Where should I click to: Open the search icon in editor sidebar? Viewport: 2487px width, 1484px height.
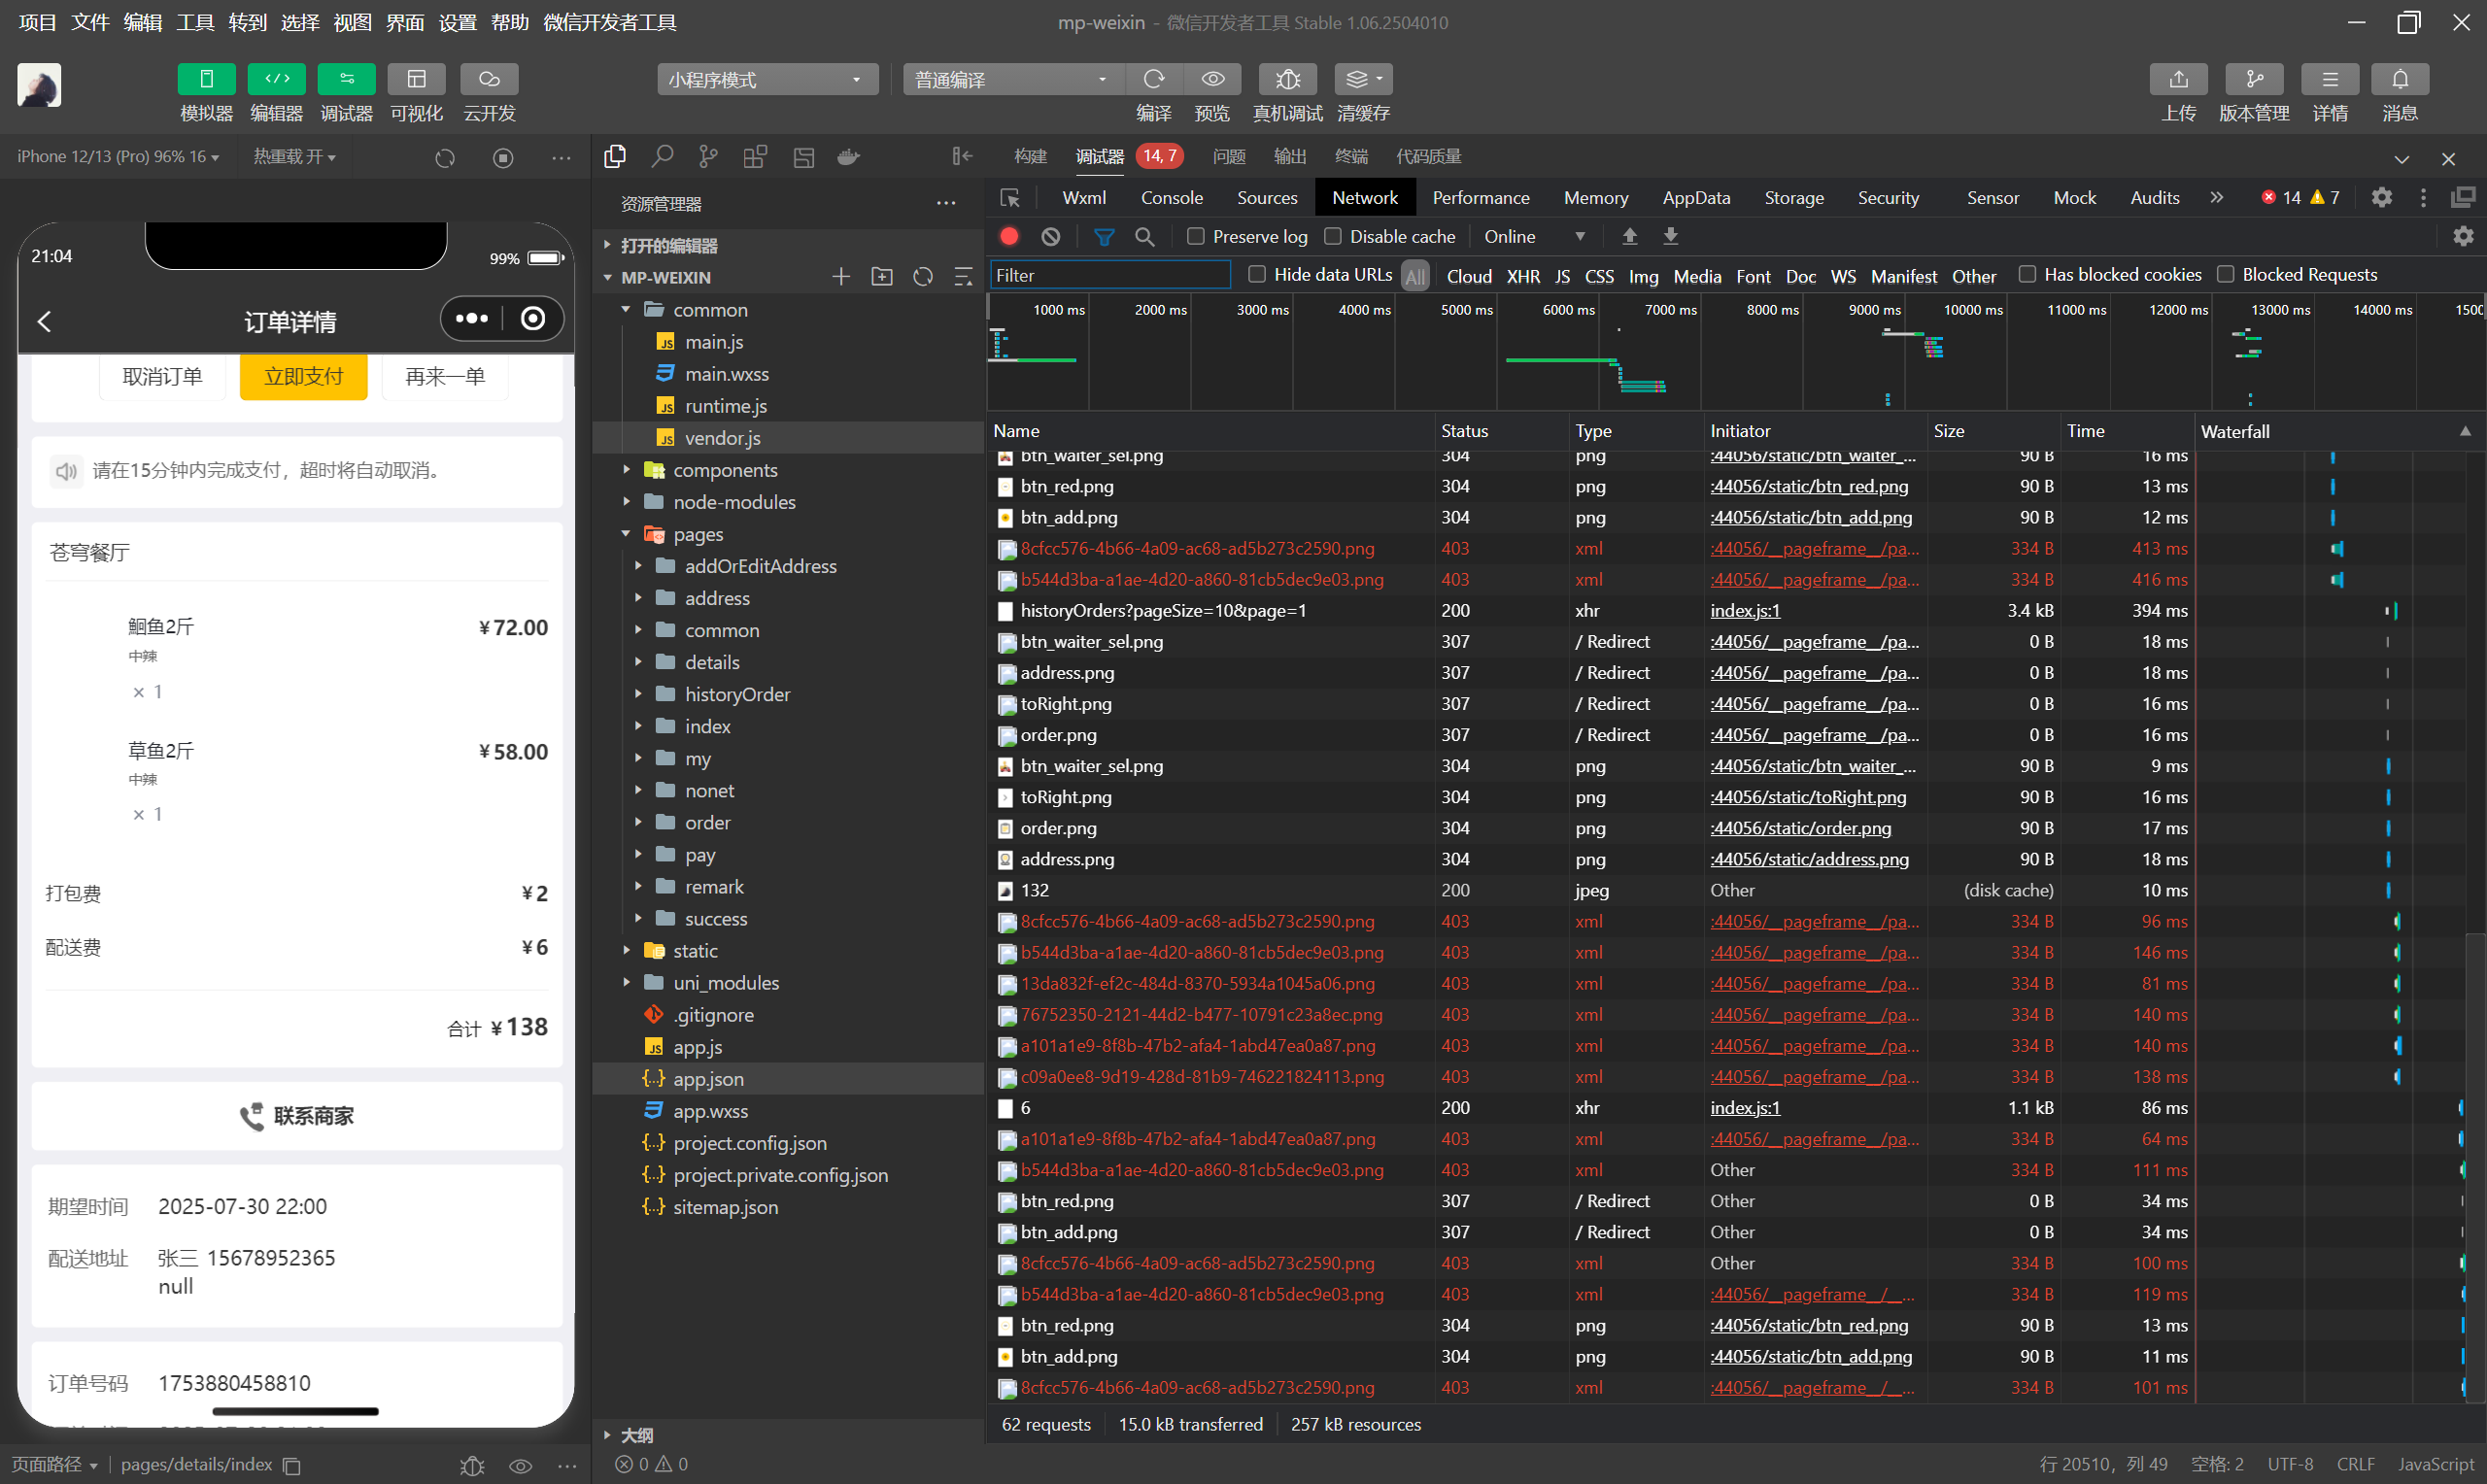coord(661,157)
